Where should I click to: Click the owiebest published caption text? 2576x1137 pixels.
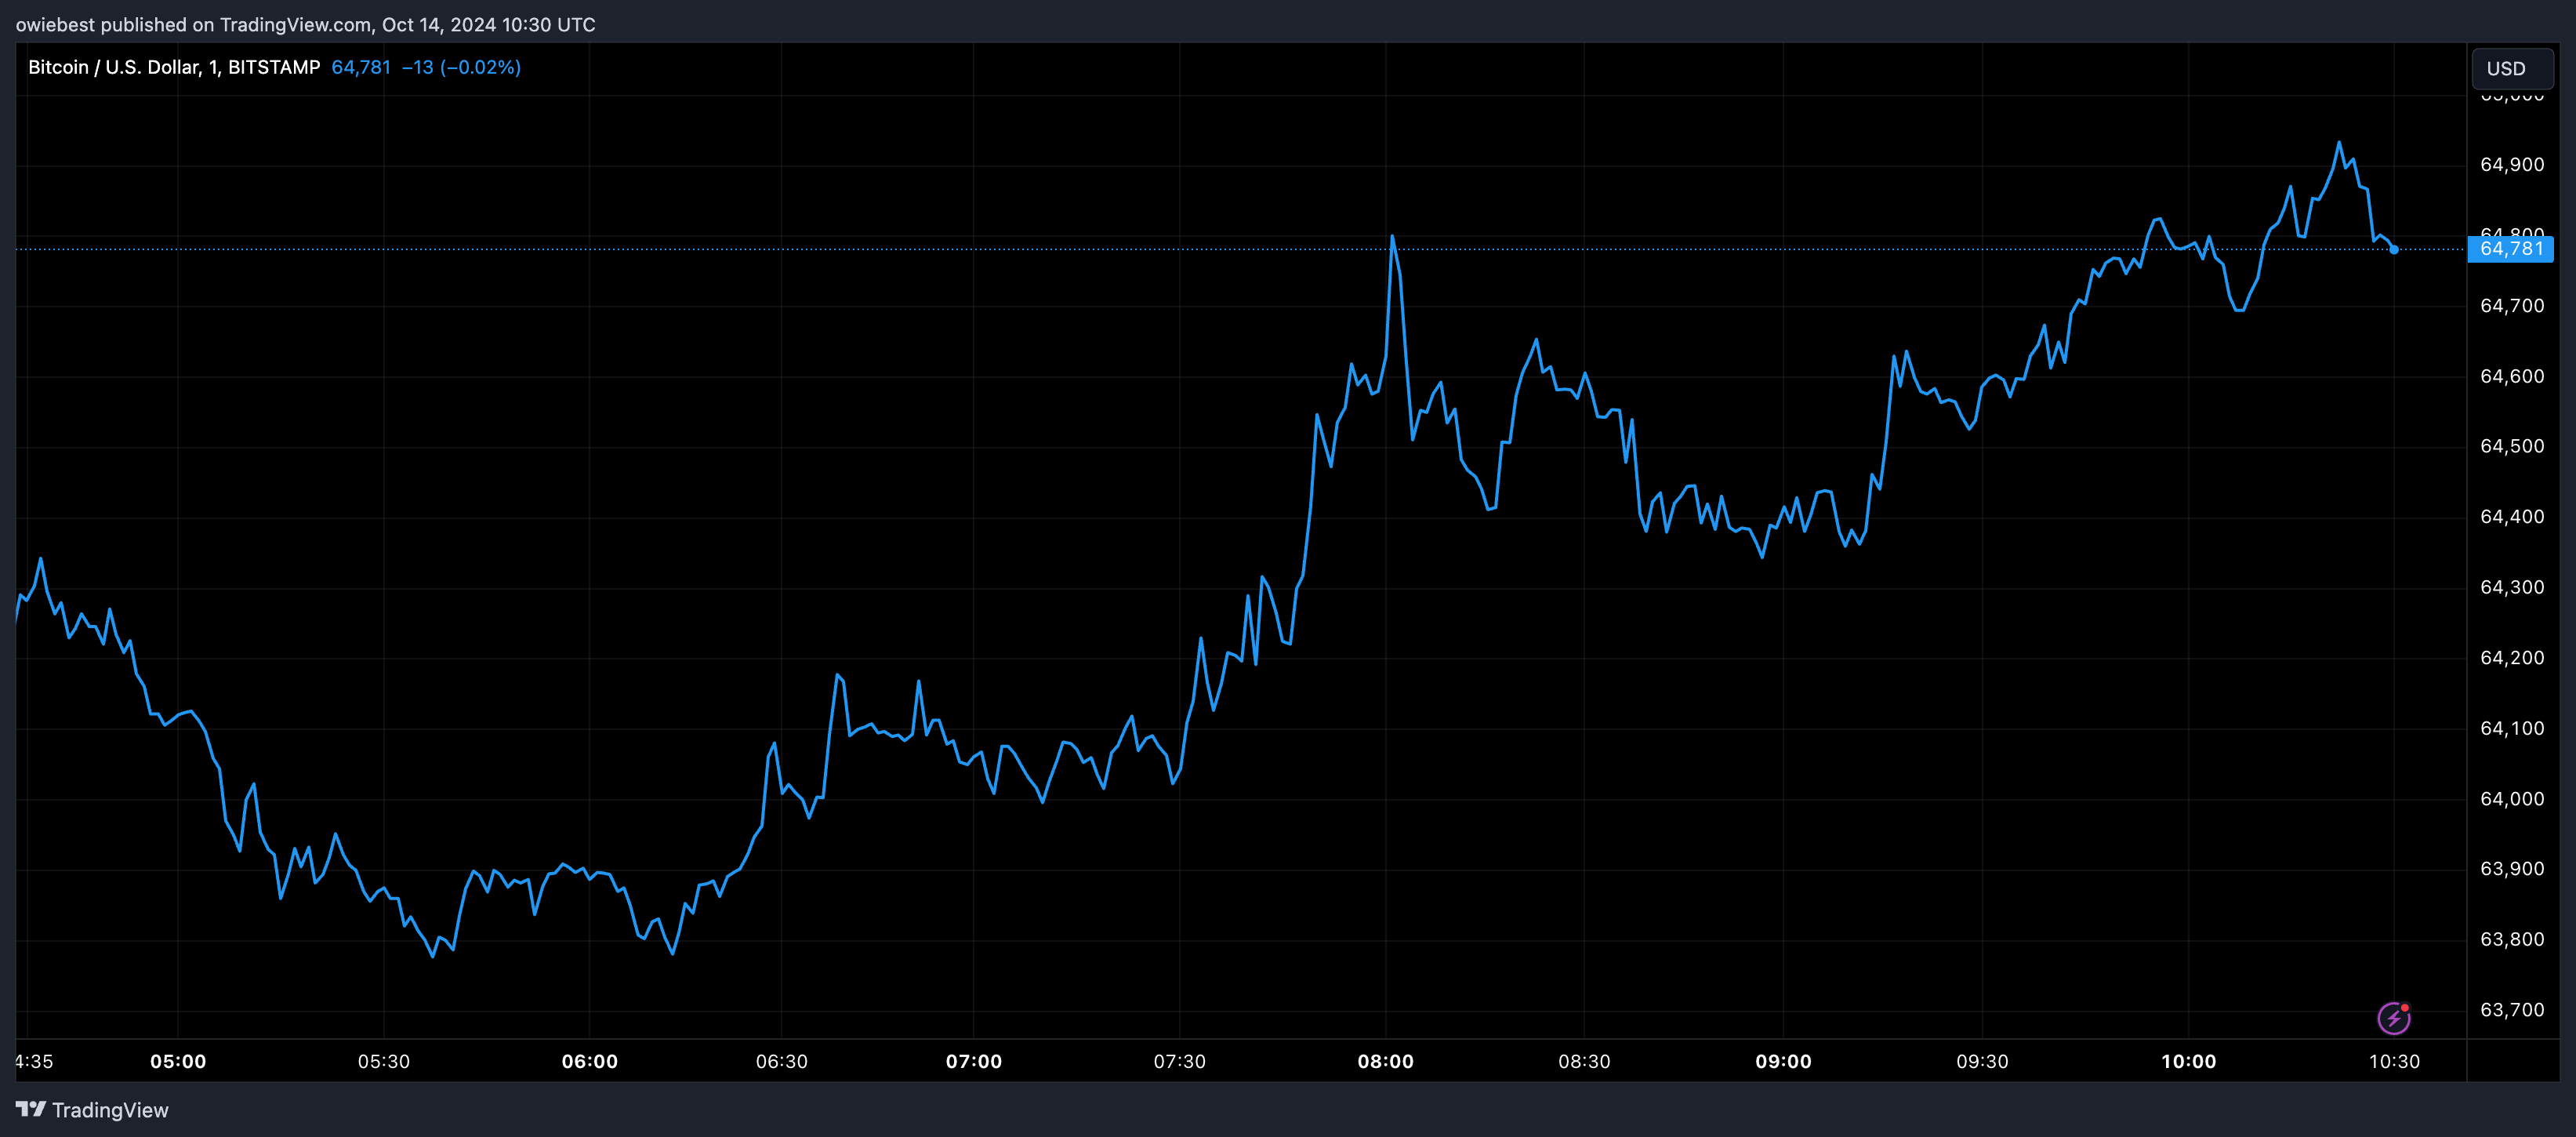(305, 24)
